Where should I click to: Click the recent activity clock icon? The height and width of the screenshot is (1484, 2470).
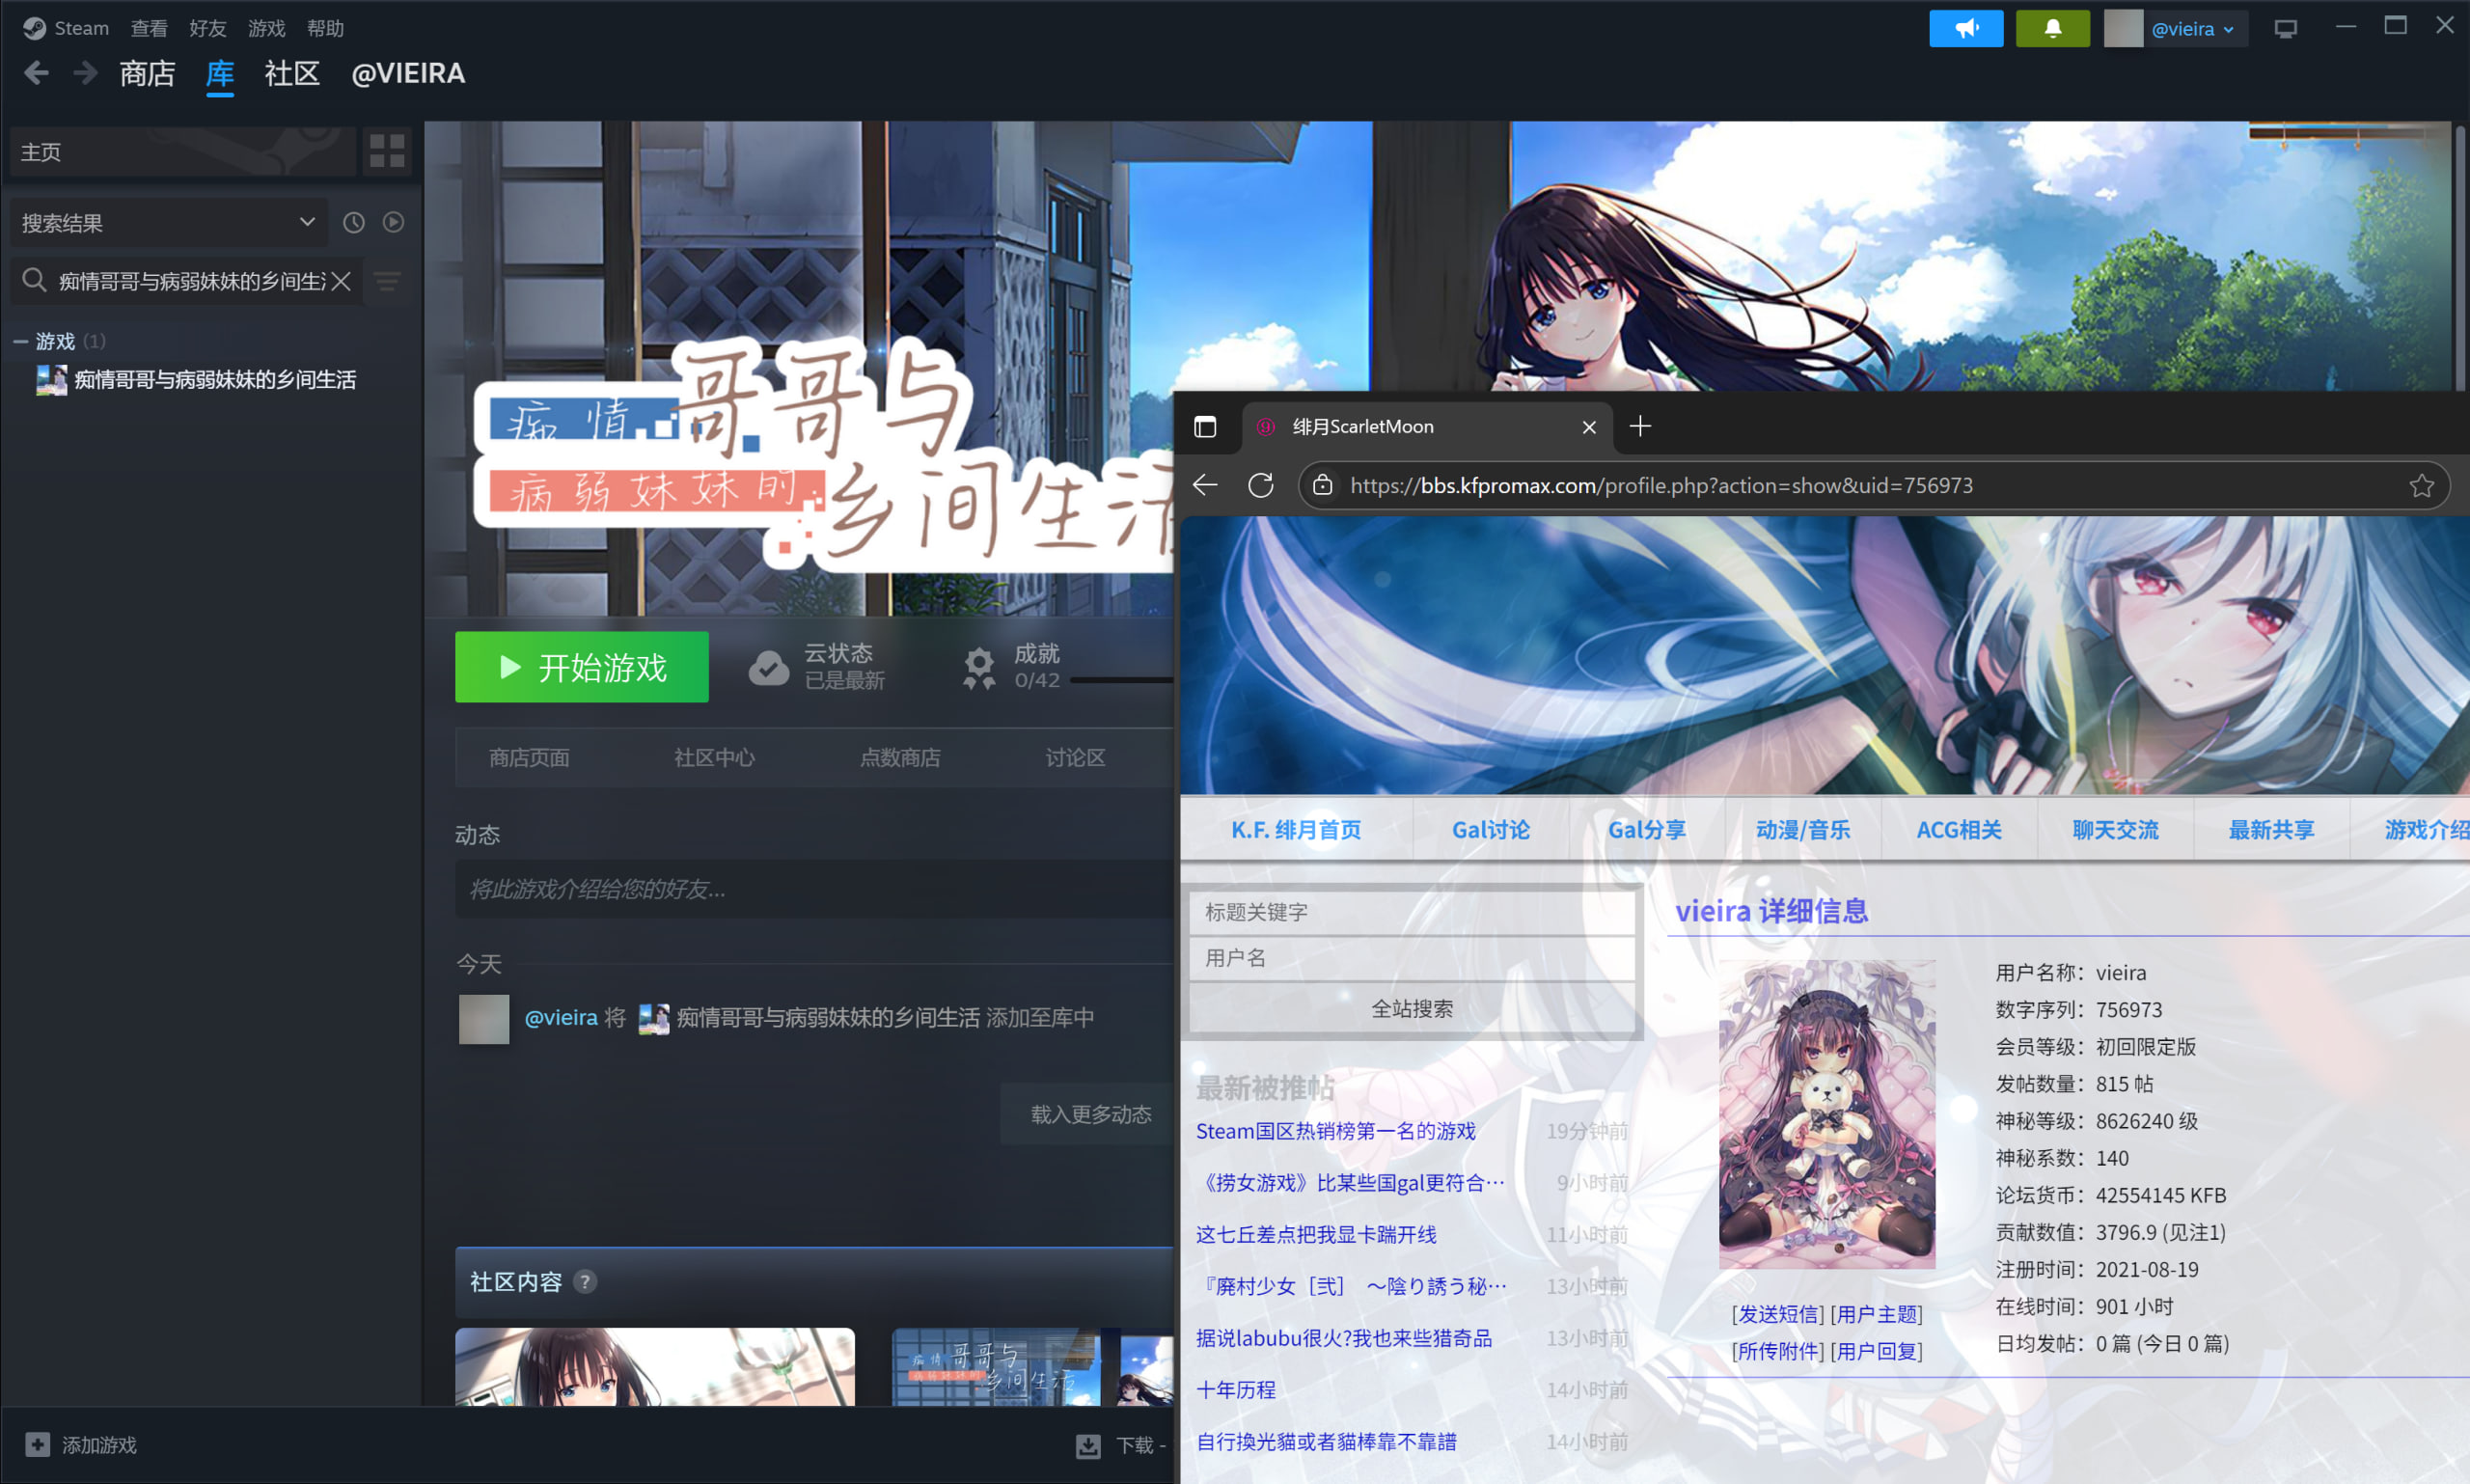click(x=354, y=222)
